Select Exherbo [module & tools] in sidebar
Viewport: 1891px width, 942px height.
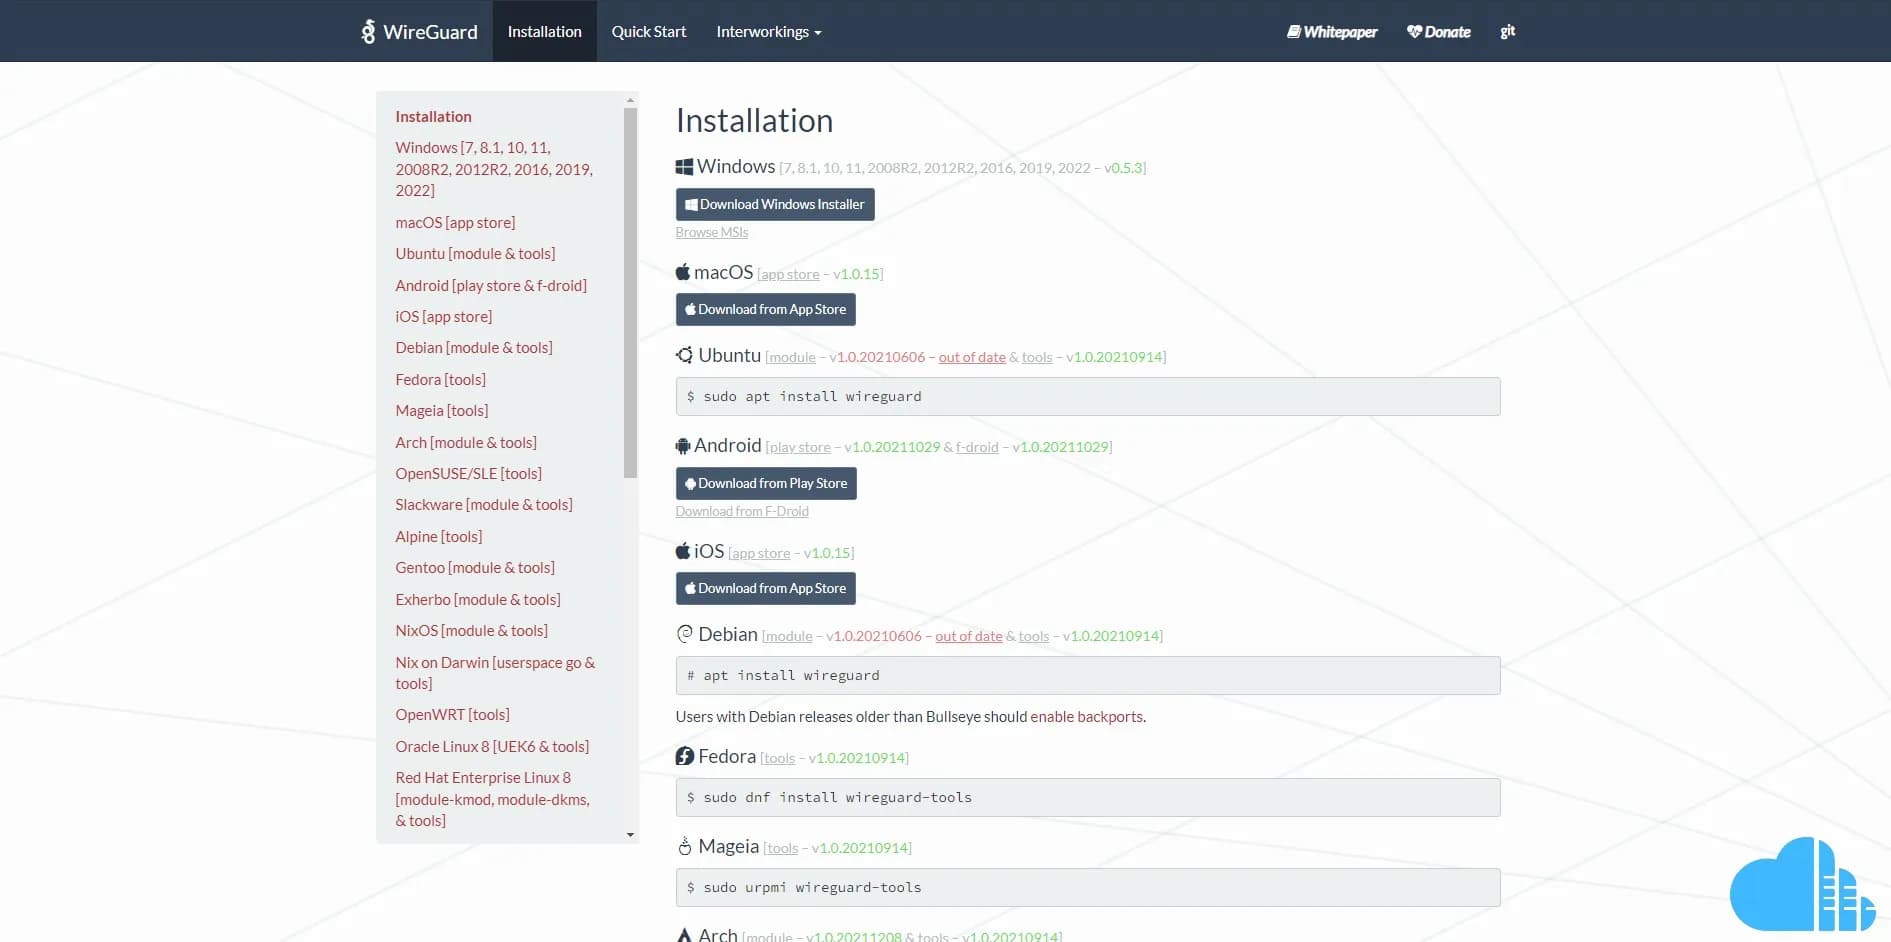pos(478,599)
